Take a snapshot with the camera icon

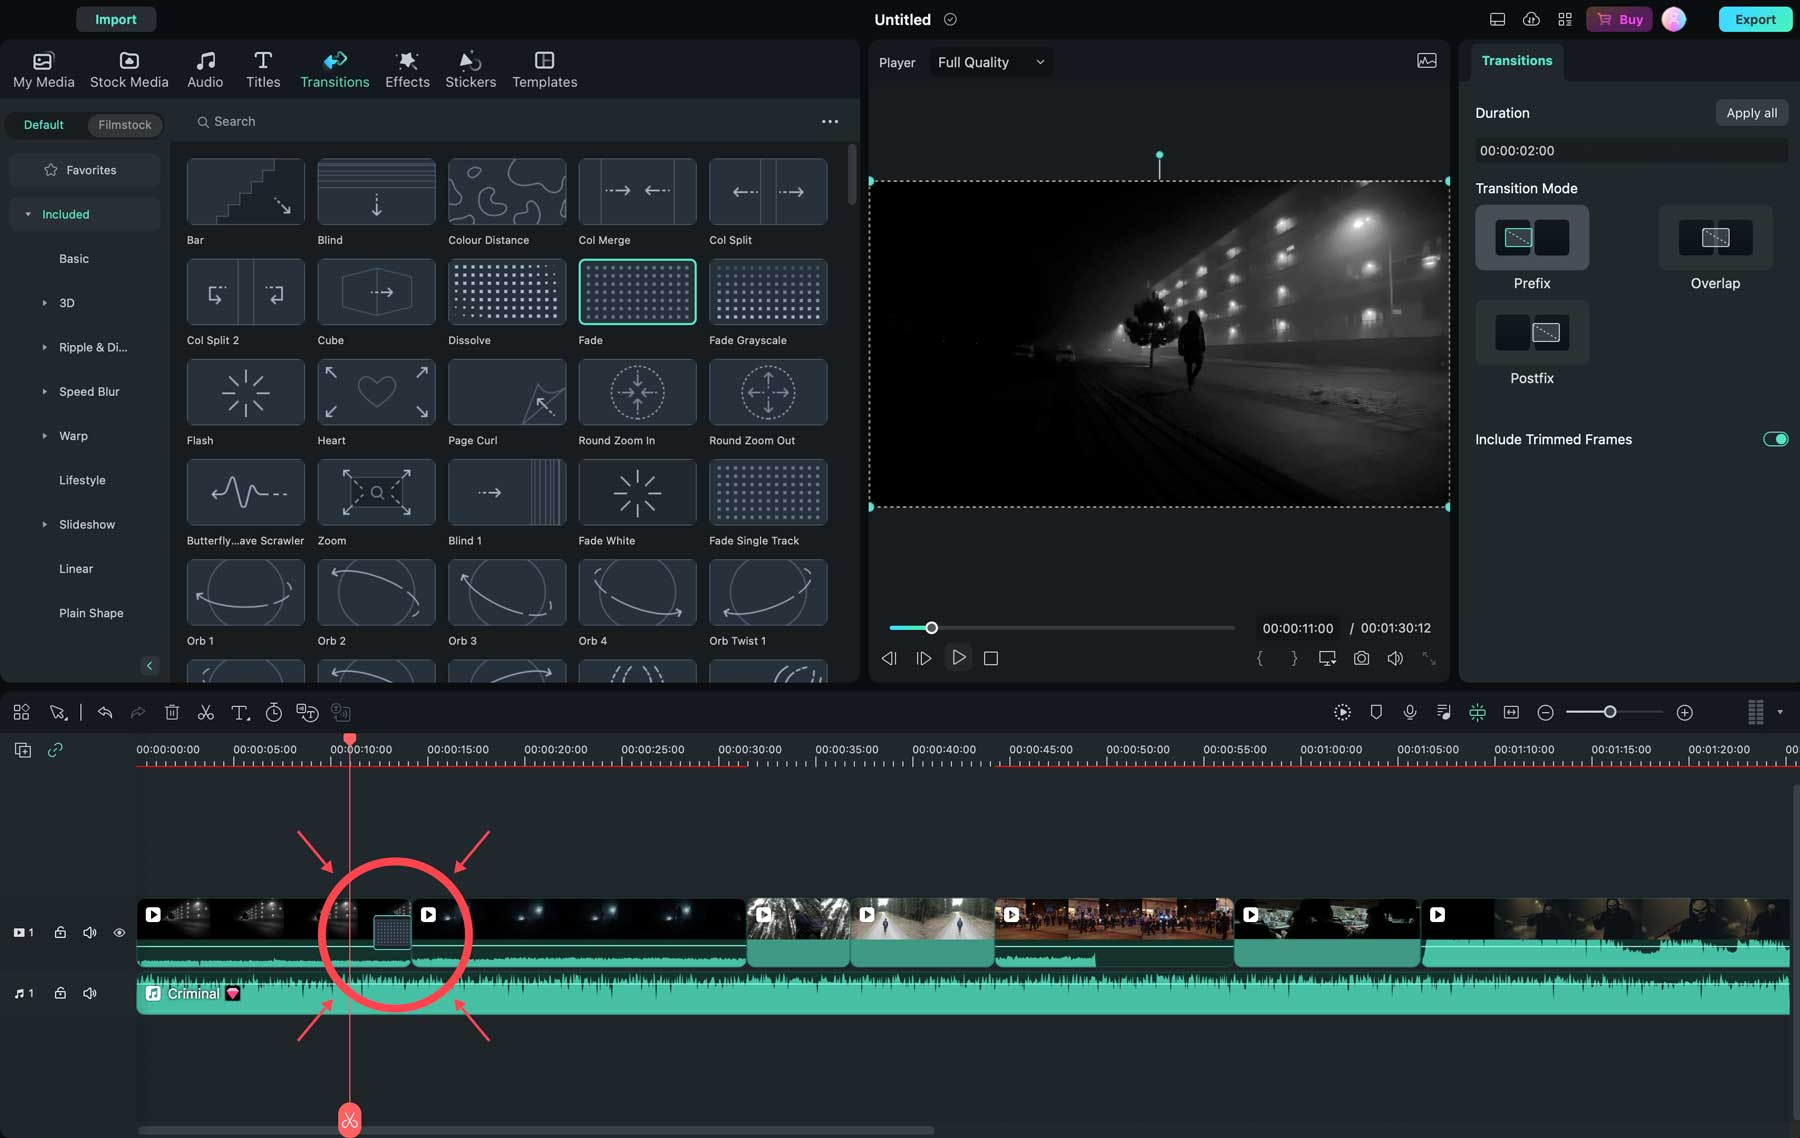1361,658
